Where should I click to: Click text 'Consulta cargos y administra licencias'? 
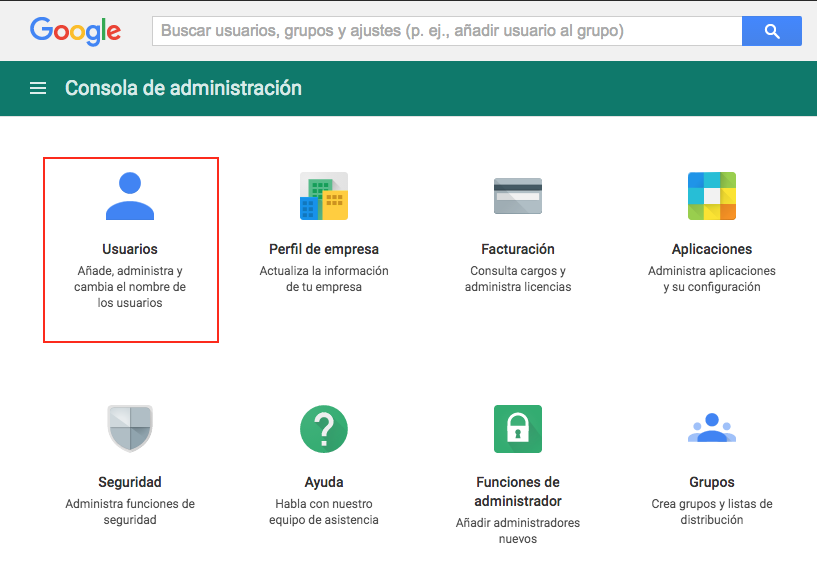[518, 279]
